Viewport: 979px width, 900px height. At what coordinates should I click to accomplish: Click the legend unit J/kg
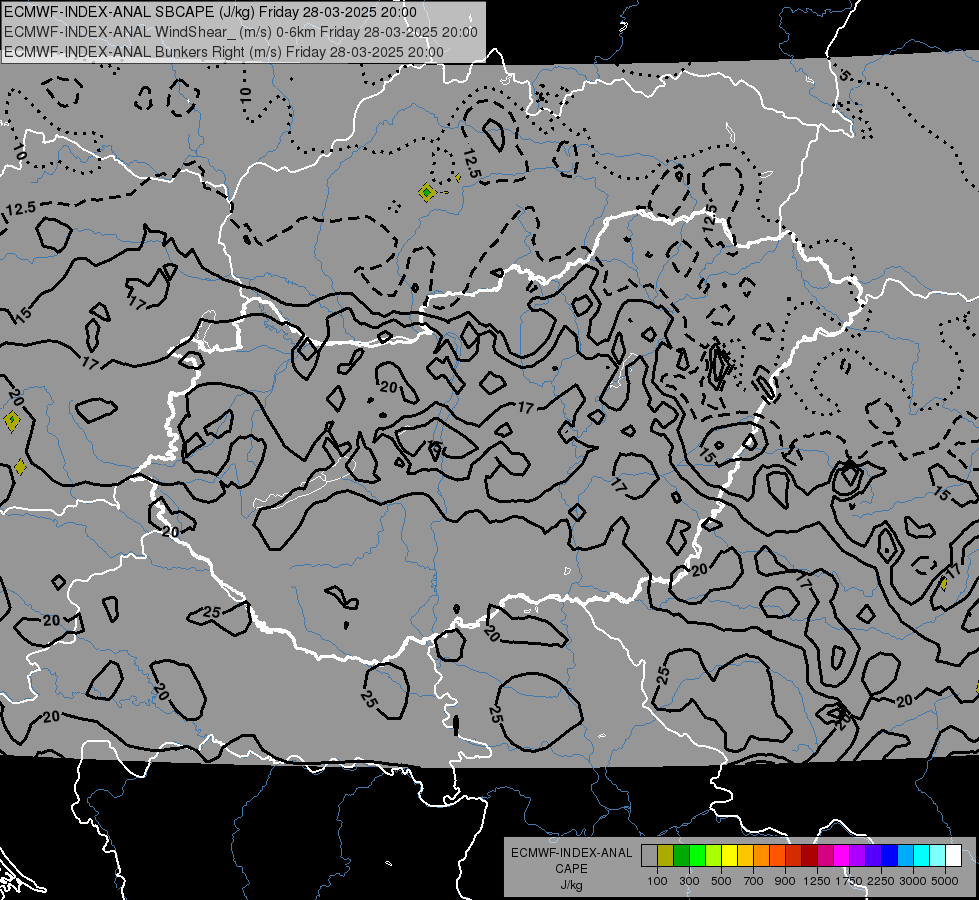(x=571, y=885)
